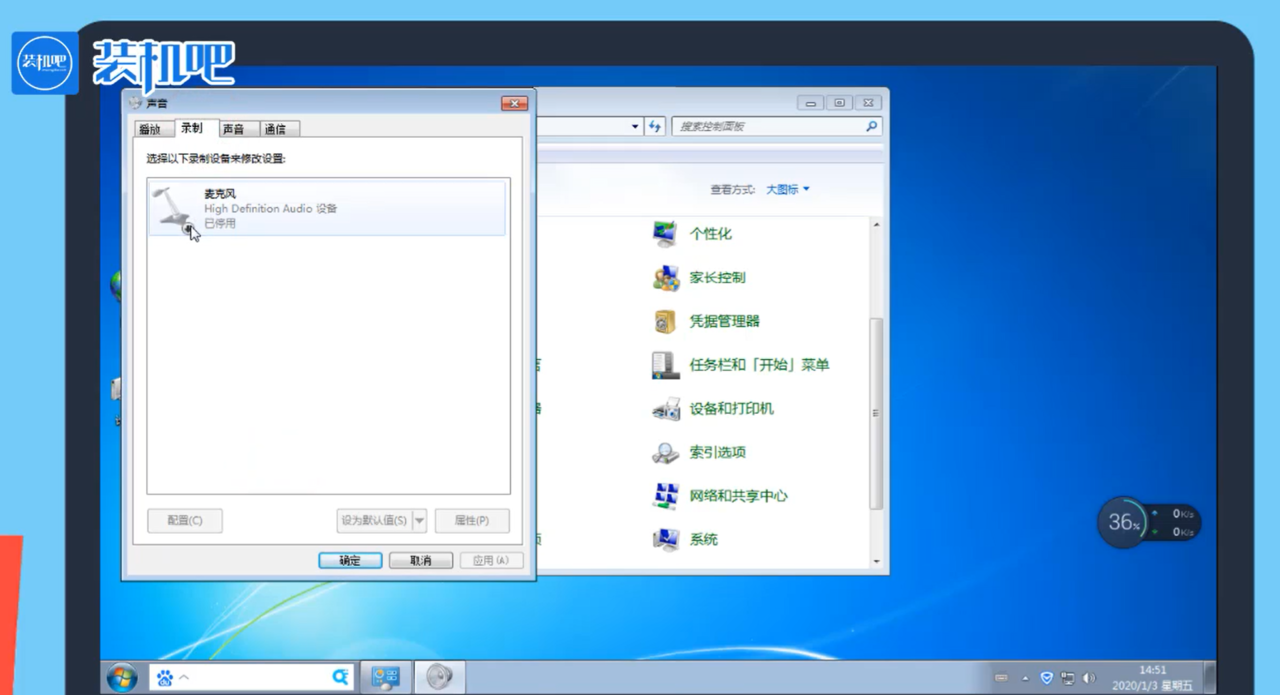The width and height of the screenshot is (1280, 695).
Task: Open the Control Panel taskbar button
Action: [386, 677]
